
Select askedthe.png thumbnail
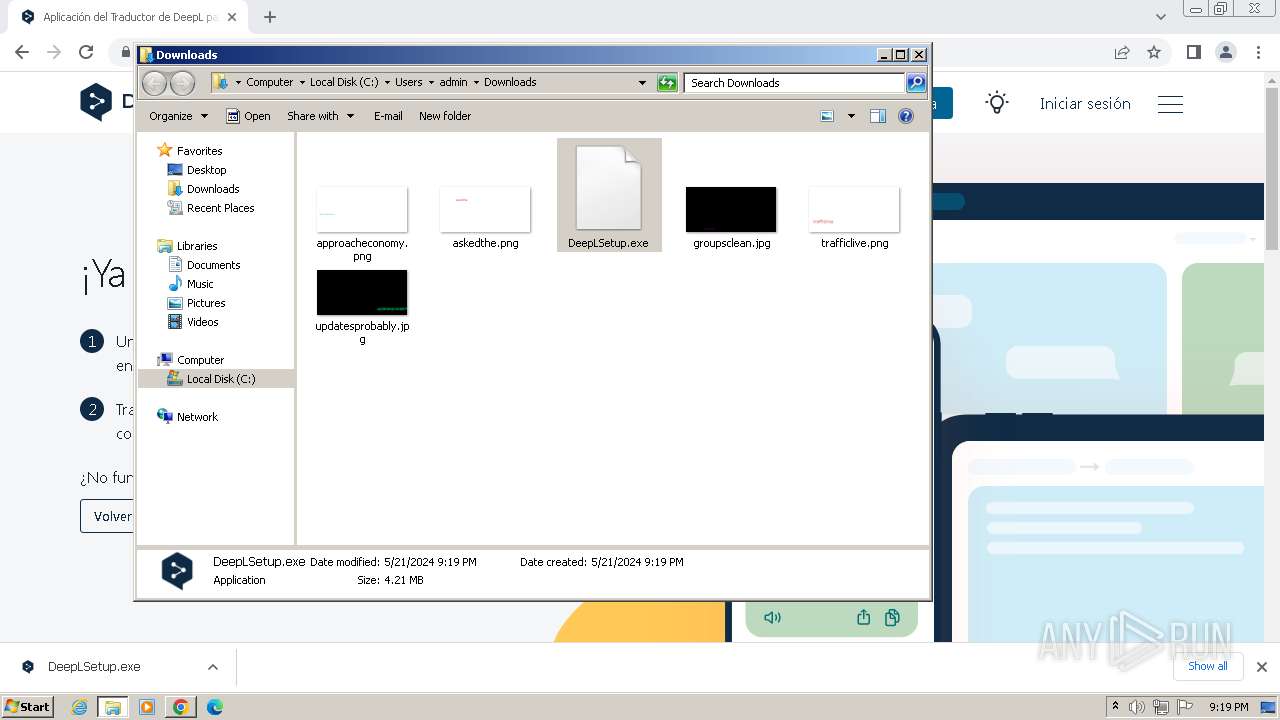tap(485, 209)
